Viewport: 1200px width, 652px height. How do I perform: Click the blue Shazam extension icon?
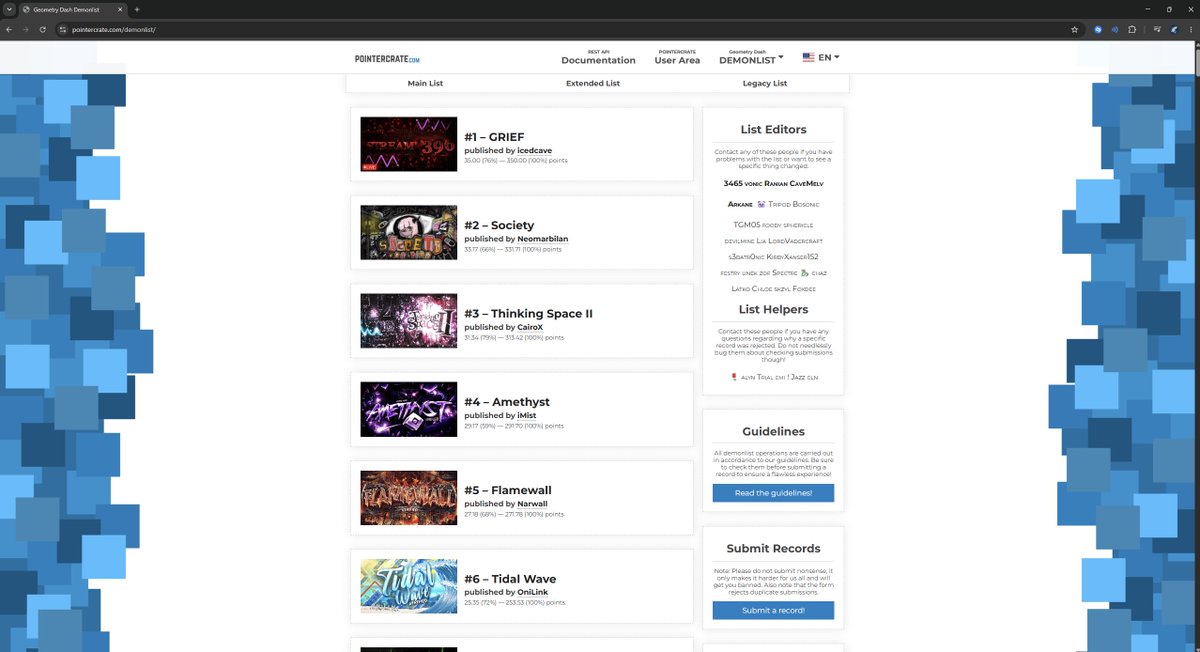point(1097,30)
